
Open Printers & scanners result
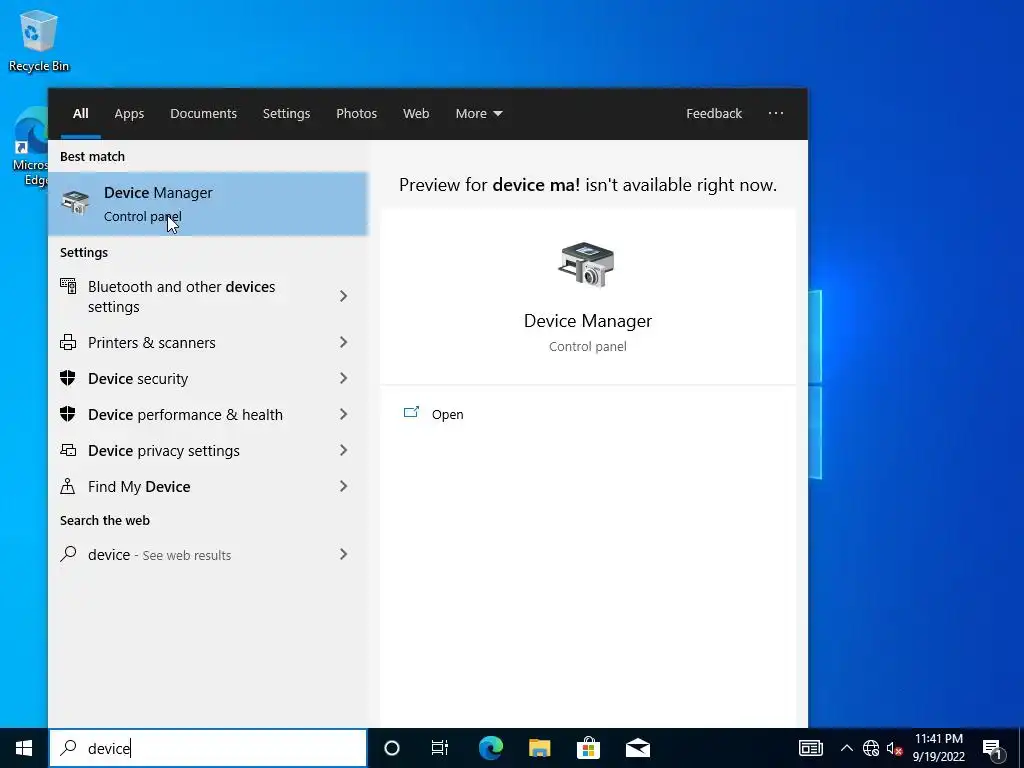(x=208, y=342)
